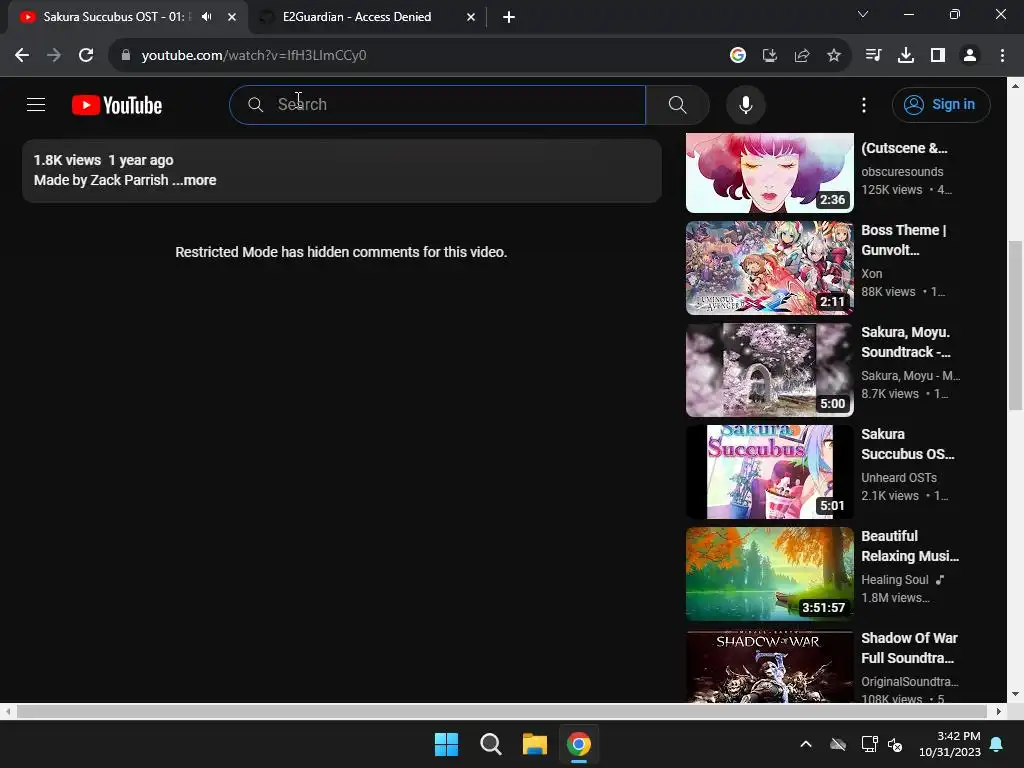The height and width of the screenshot is (768, 1024).
Task: View site information lock icon
Action: click(126, 56)
